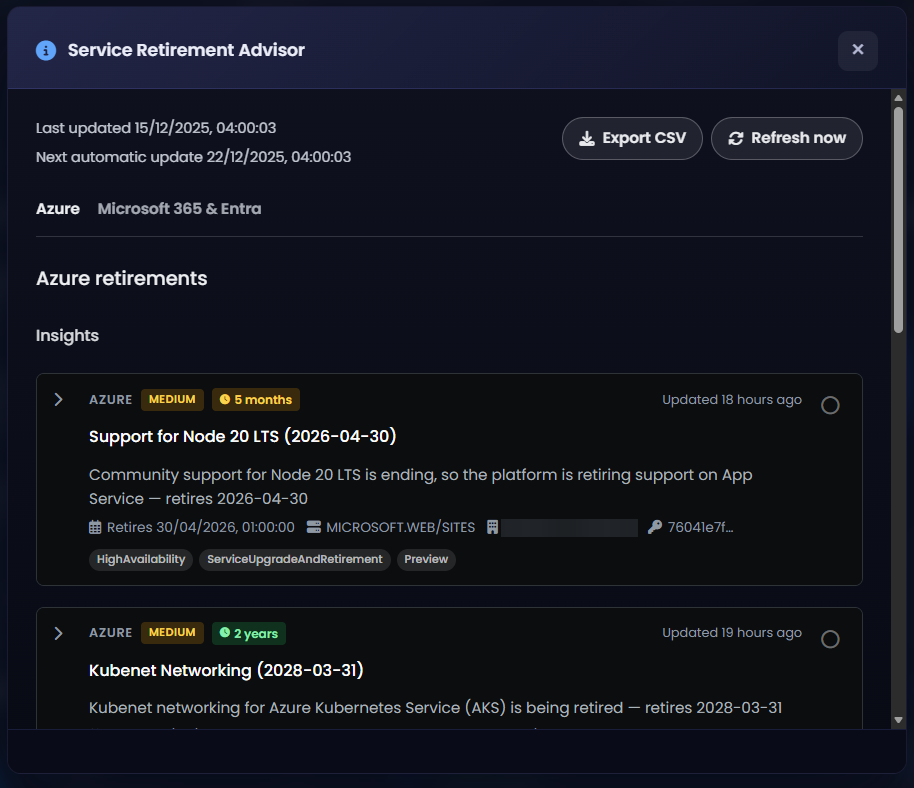The height and width of the screenshot is (788, 914).
Task: Click the 5 months clock badge
Action: coord(256,399)
